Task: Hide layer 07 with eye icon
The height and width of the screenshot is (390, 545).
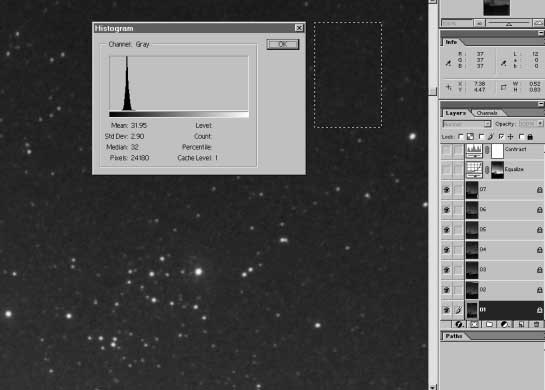Action: pos(447,190)
